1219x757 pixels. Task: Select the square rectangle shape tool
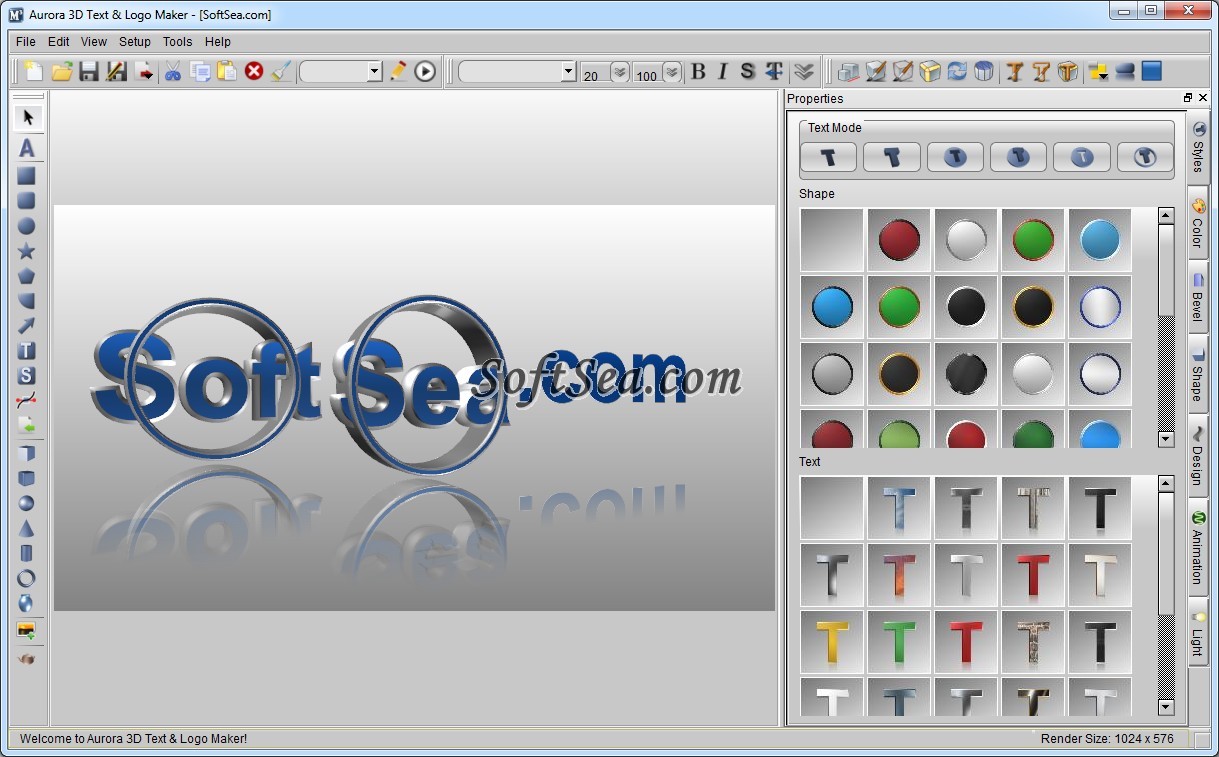click(x=27, y=176)
